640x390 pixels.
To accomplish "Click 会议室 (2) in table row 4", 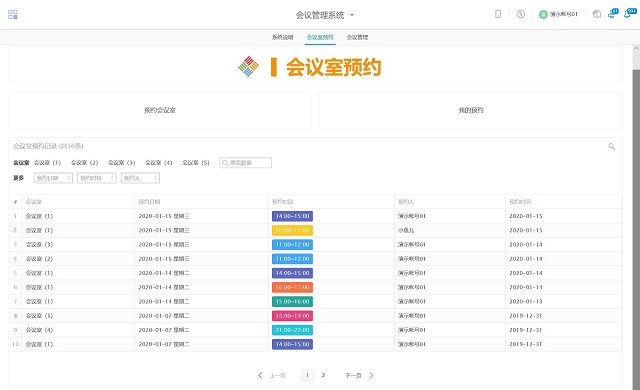I will tap(39, 259).
